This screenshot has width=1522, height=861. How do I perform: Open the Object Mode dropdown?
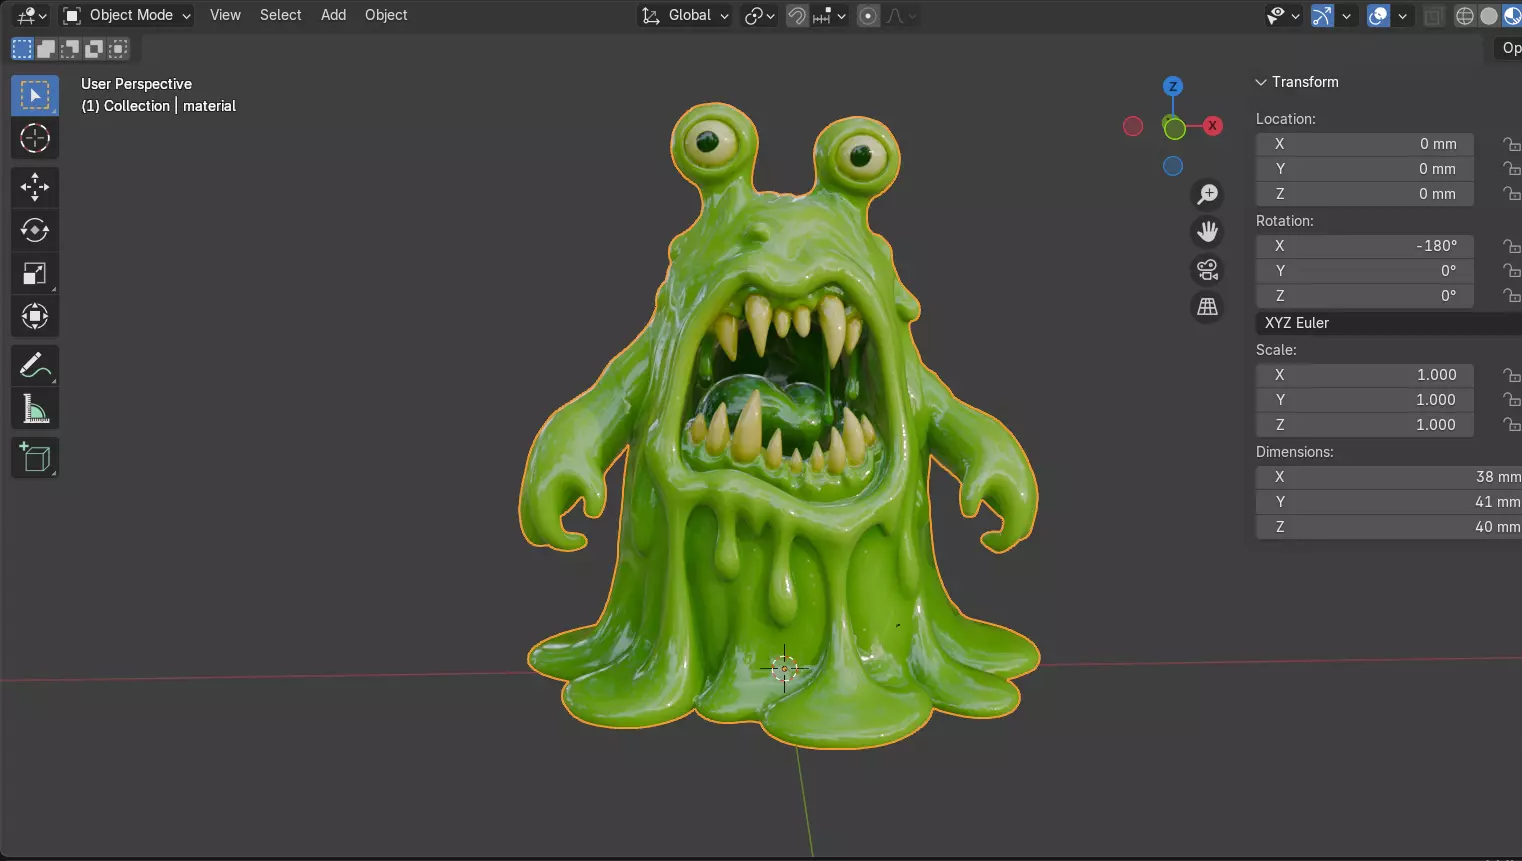tap(127, 16)
